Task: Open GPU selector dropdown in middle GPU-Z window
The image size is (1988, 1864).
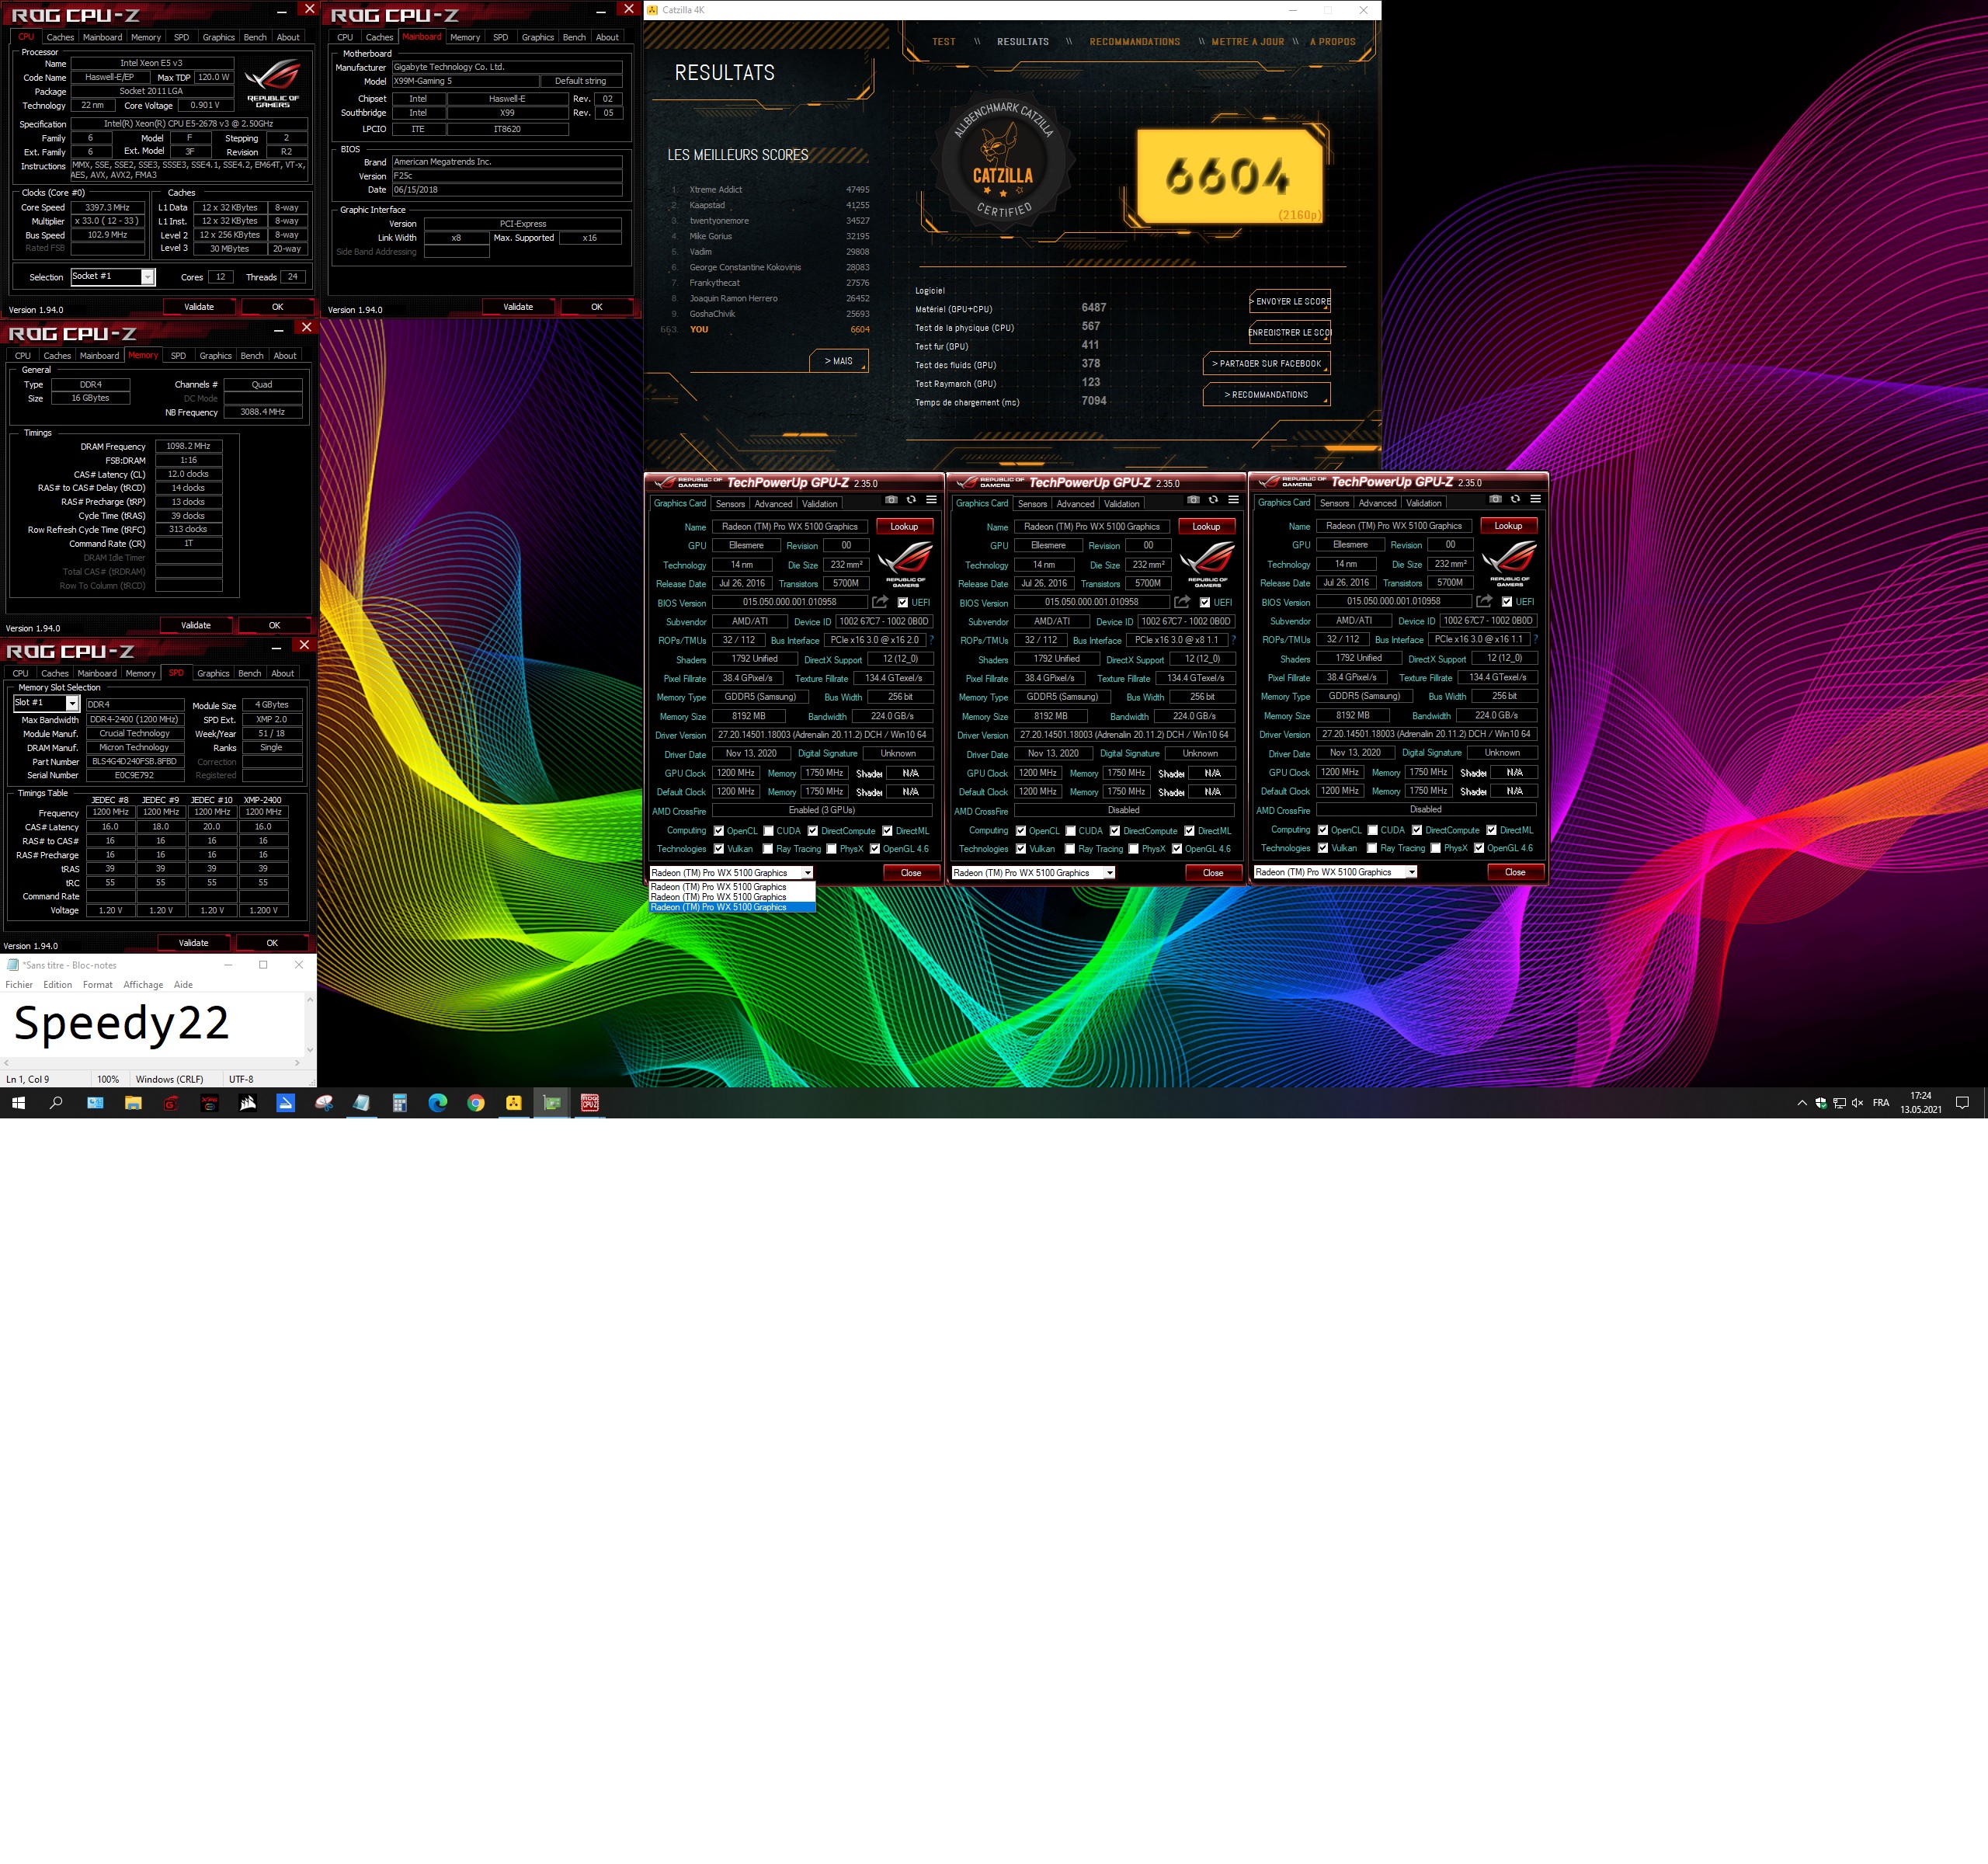Action: (x=1109, y=873)
